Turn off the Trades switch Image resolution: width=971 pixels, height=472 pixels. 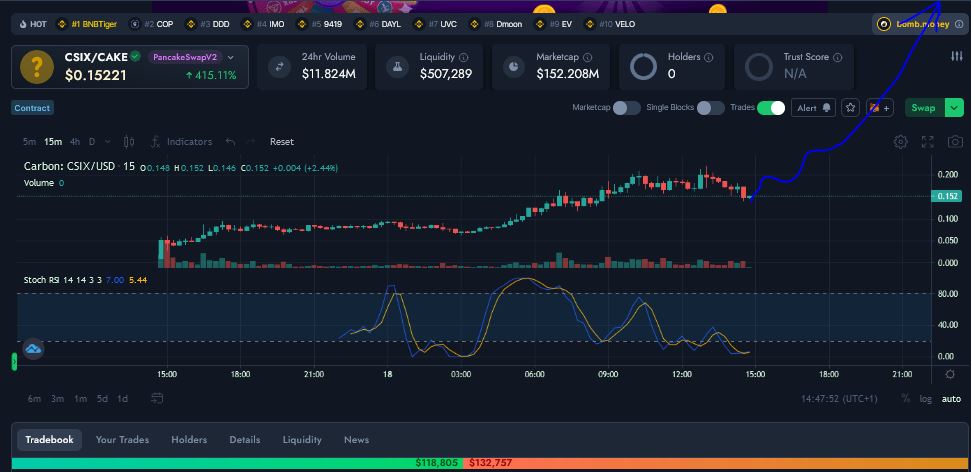(x=771, y=108)
